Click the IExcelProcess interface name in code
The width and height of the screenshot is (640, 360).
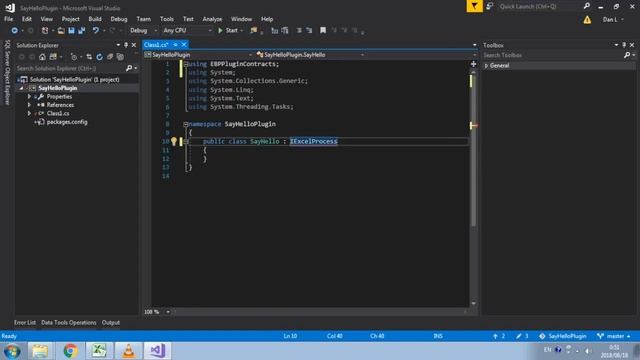(313, 141)
